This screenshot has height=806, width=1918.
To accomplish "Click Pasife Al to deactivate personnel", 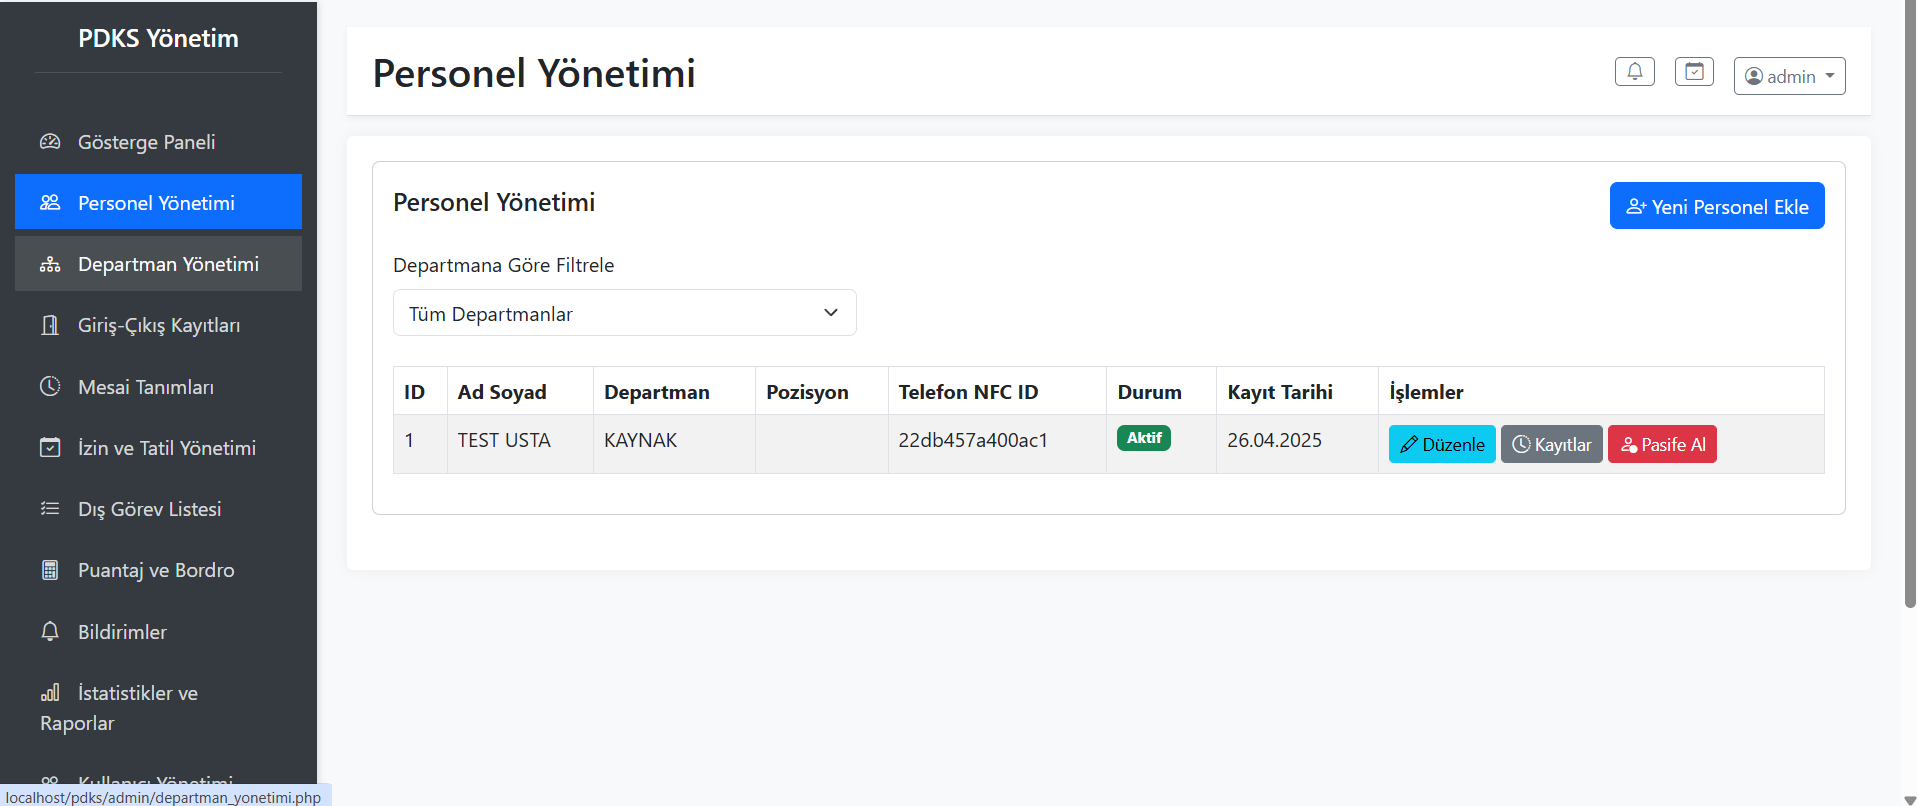I will click(1662, 445).
